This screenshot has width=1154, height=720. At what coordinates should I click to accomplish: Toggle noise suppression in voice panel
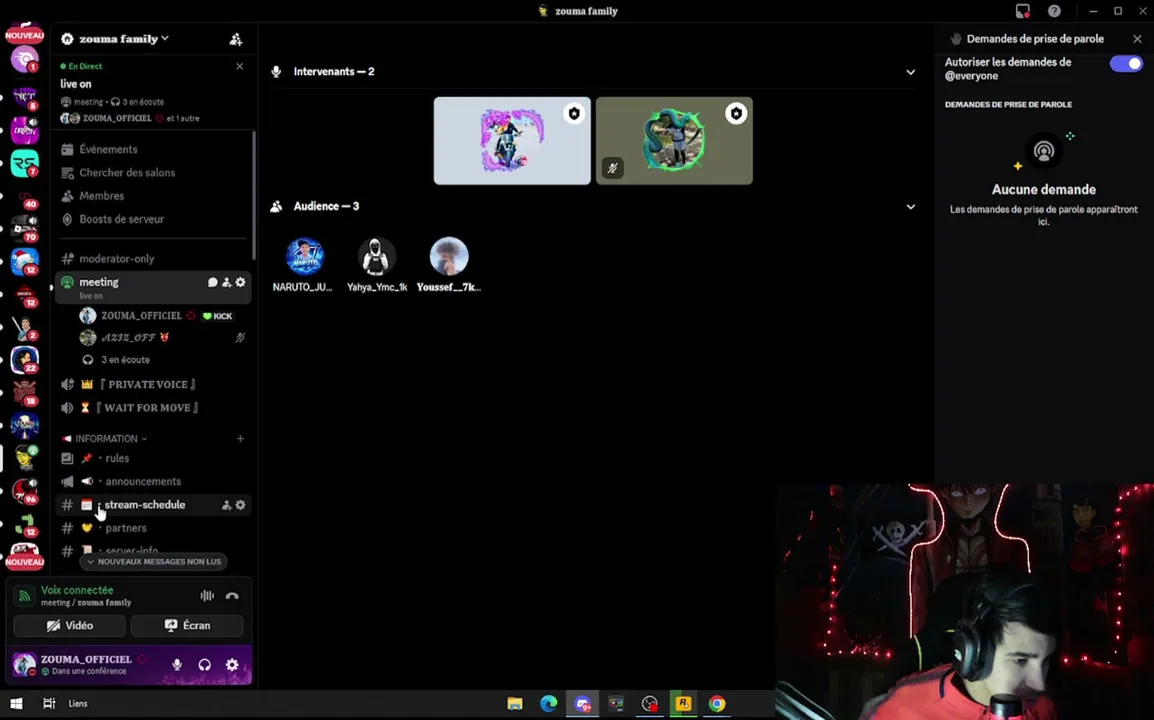point(208,596)
